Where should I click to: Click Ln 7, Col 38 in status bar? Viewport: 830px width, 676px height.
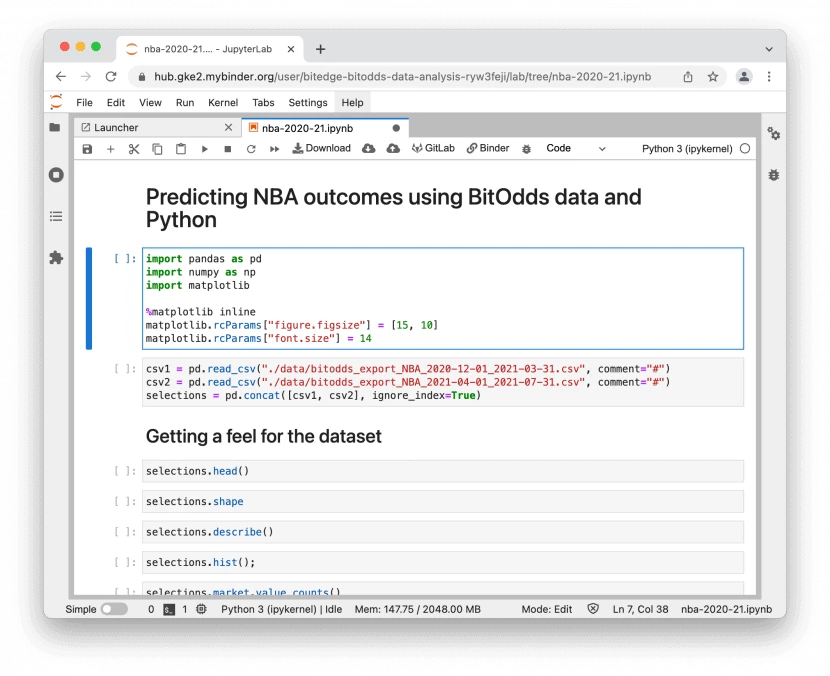640,609
